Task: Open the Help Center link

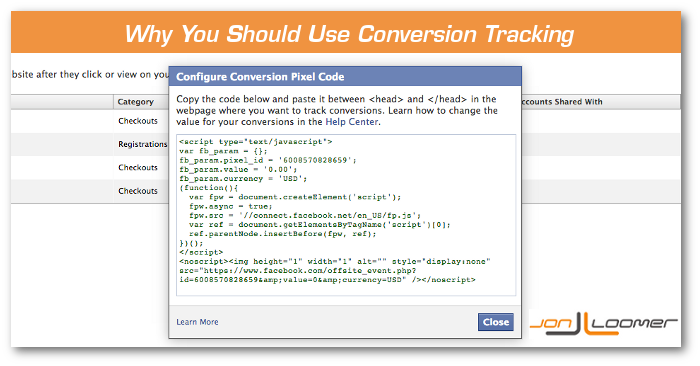Action: tap(352, 122)
